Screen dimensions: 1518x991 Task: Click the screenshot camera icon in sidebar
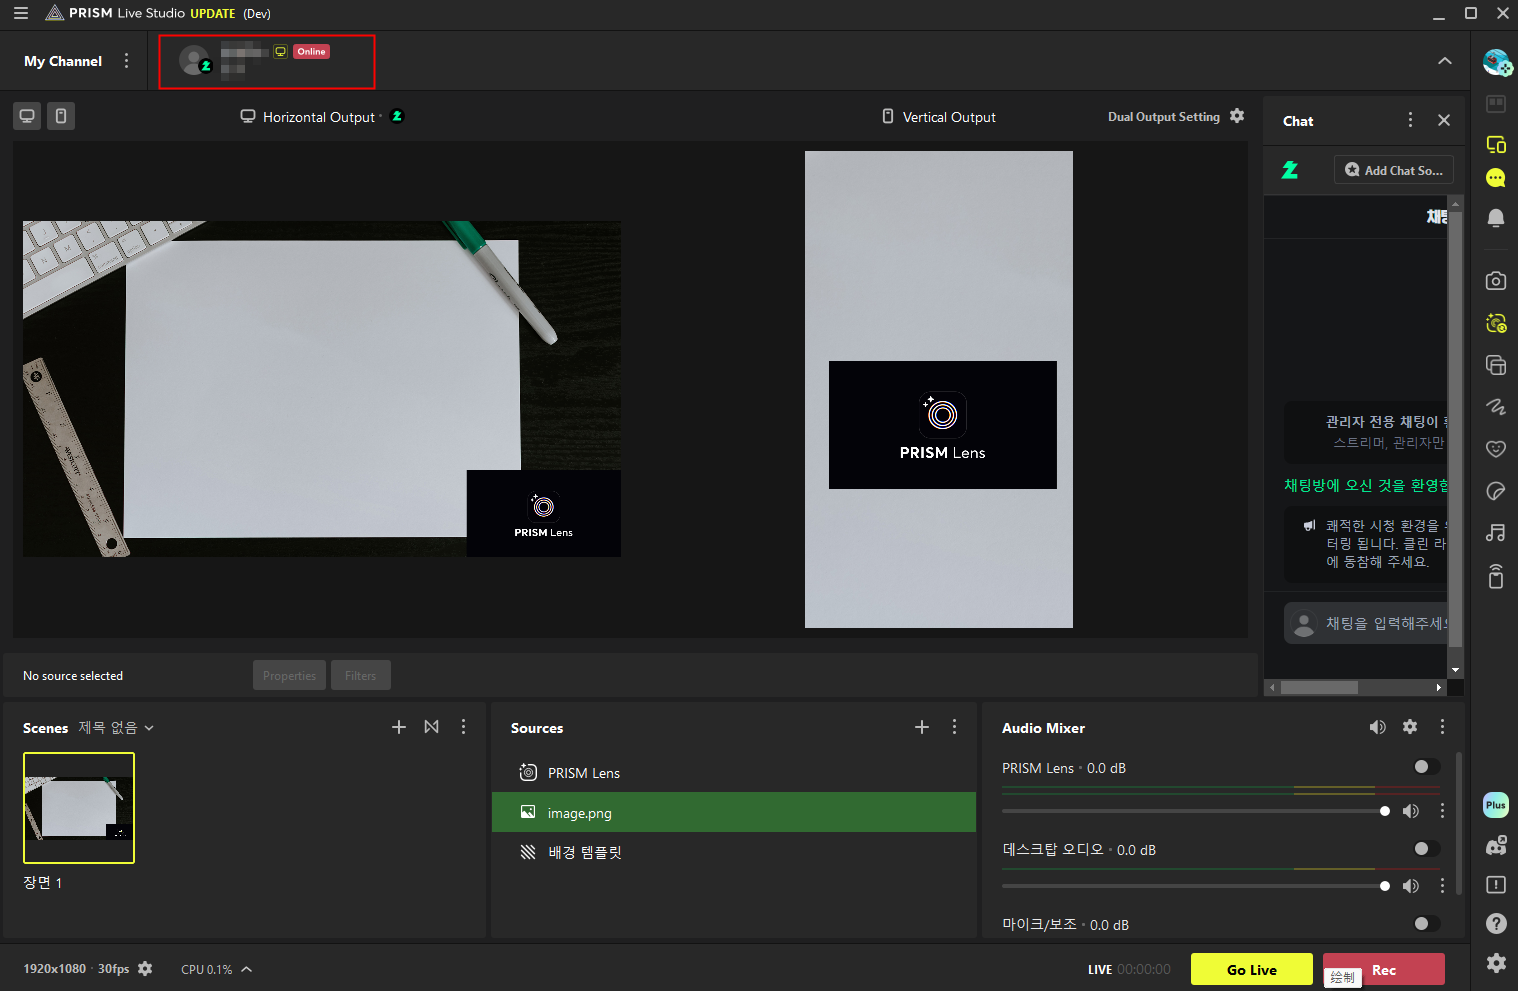(1496, 281)
